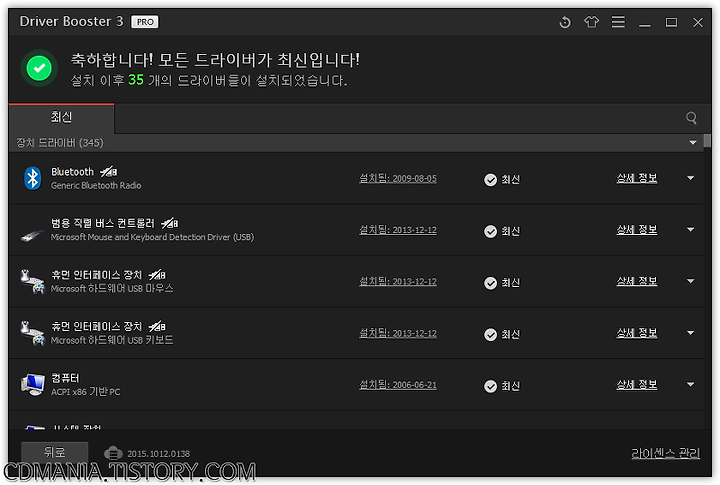The image size is (720, 485).
Task: Click the USB 마우스 device icon
Action: pos(33,282)
